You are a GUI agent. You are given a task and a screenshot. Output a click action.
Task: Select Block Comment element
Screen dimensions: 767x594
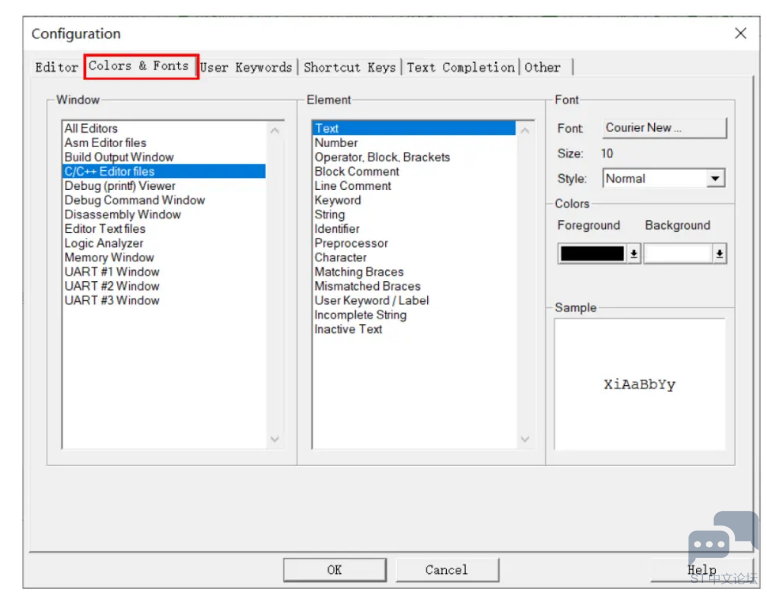pos(414,171)
